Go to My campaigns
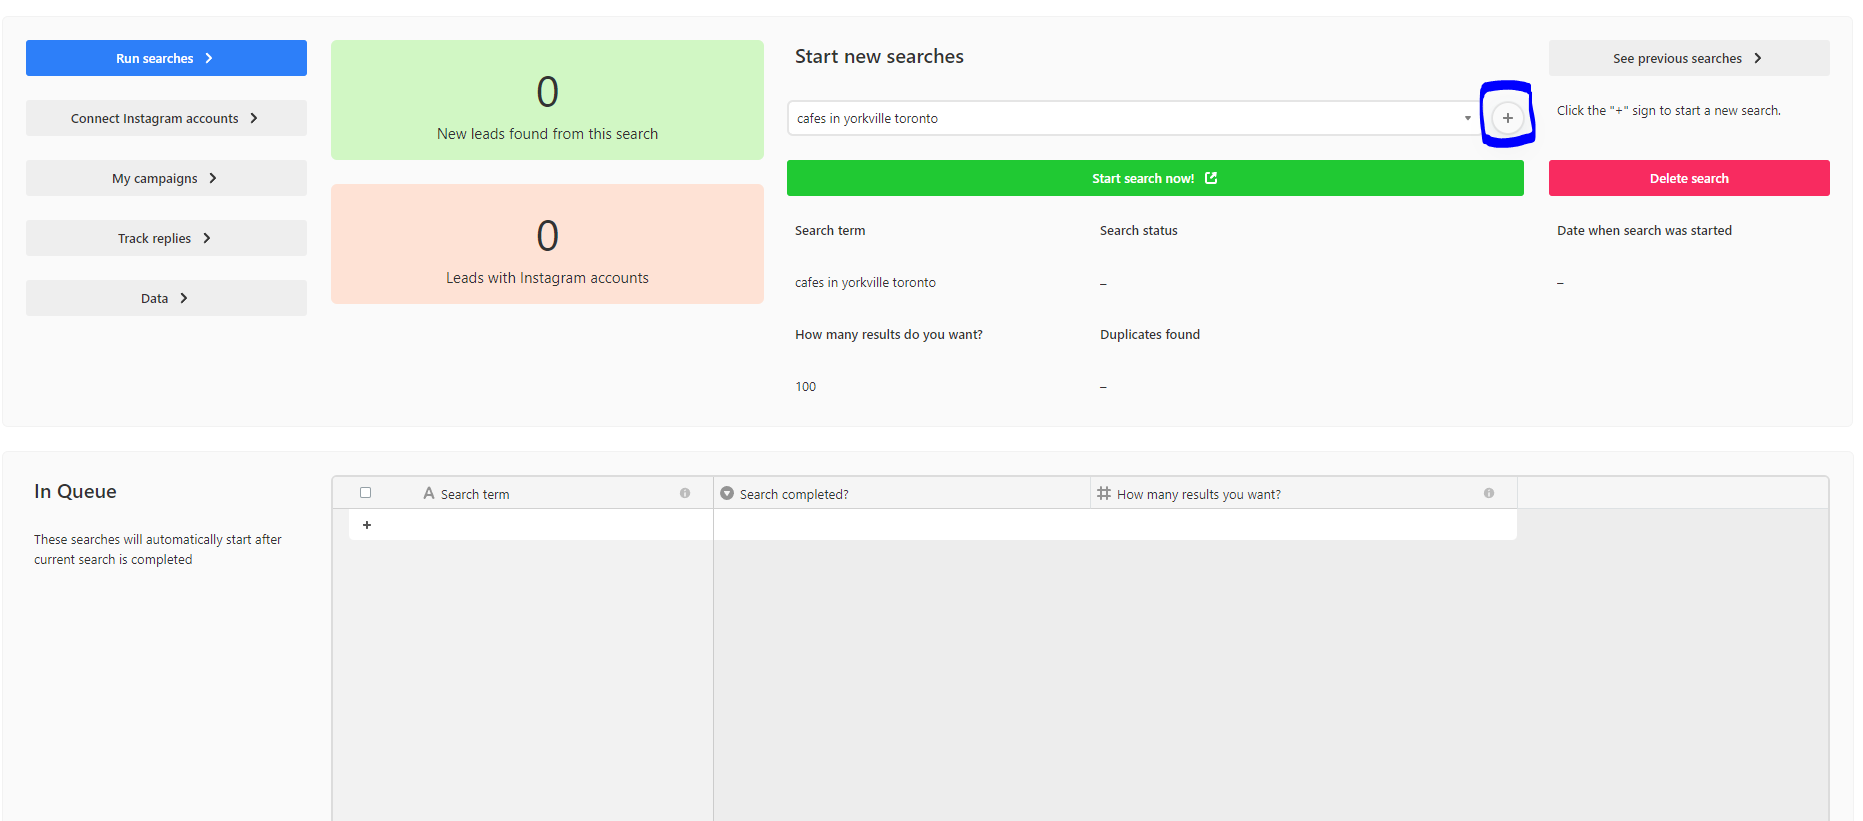The height and width of the screenshot is (821, 1863). pyautogui.click(x=166, y=178)
